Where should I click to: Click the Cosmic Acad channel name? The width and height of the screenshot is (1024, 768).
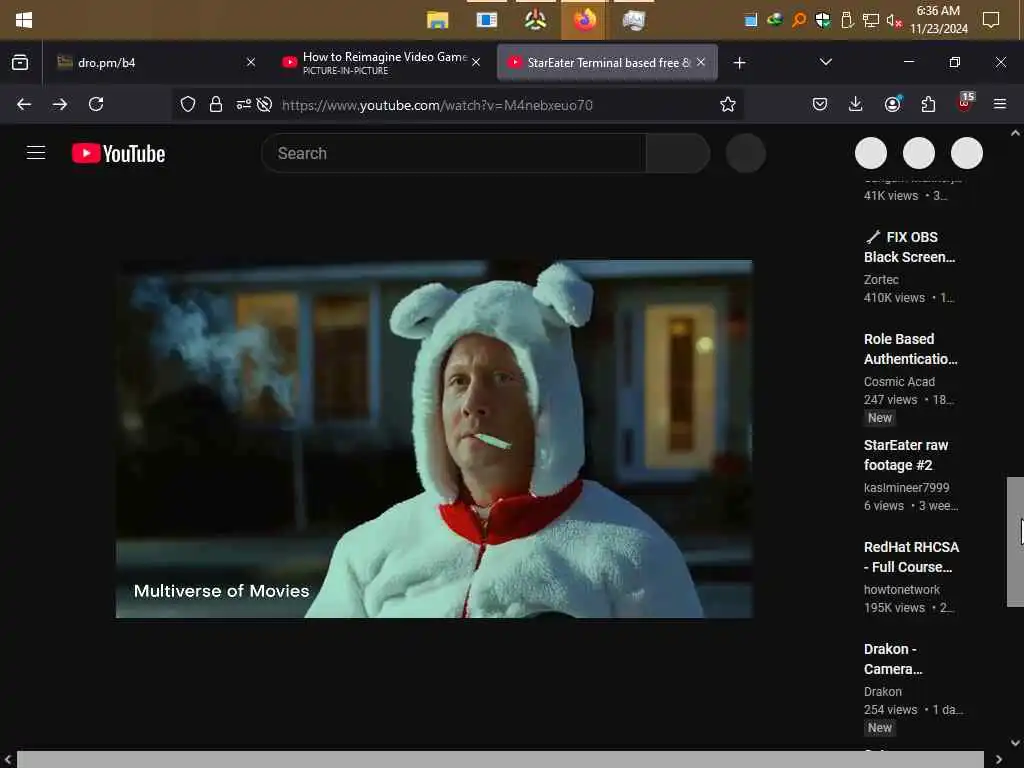point(899,381)
